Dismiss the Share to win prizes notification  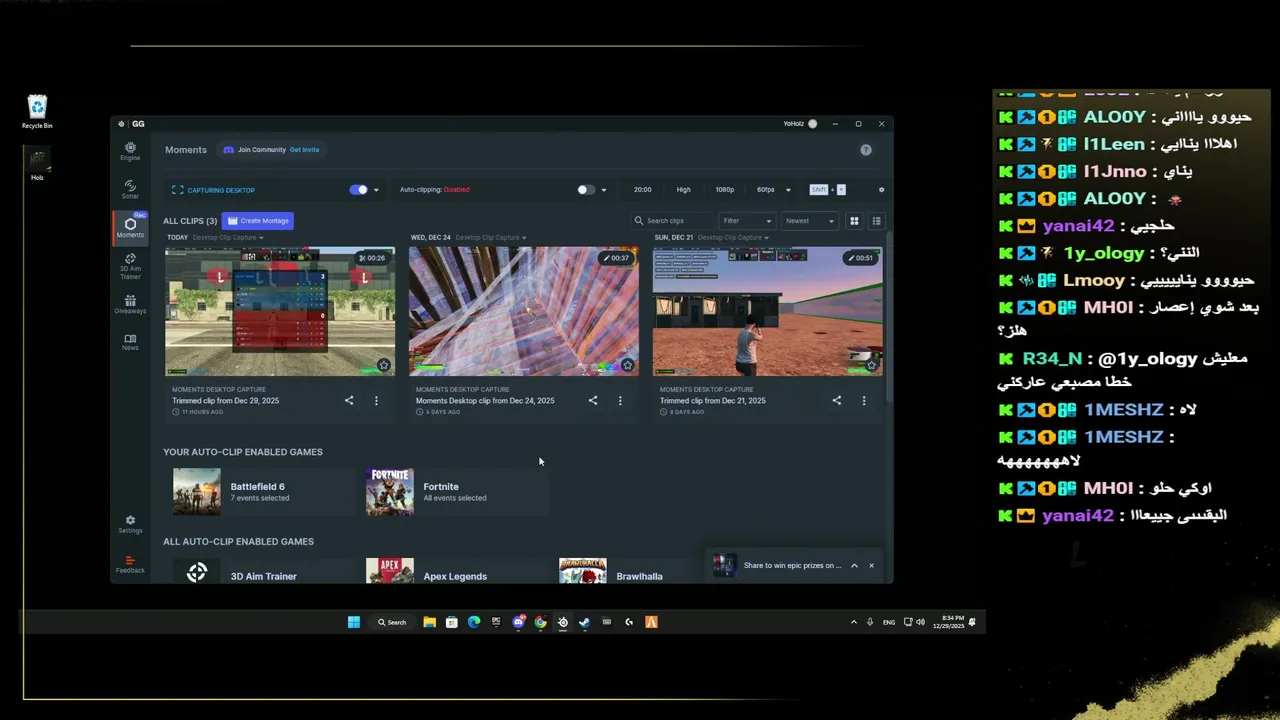pyautogui.click(x=871, y=565)
